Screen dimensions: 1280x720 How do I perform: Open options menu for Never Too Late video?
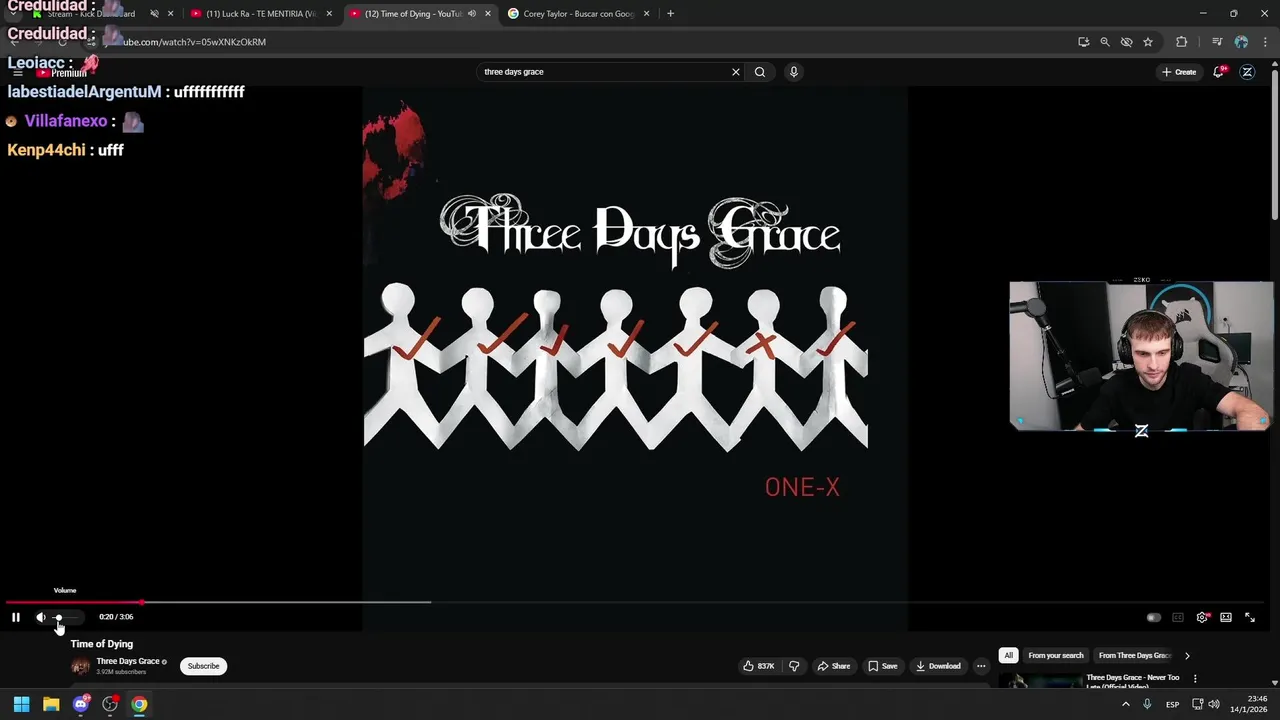[1195, 679]
